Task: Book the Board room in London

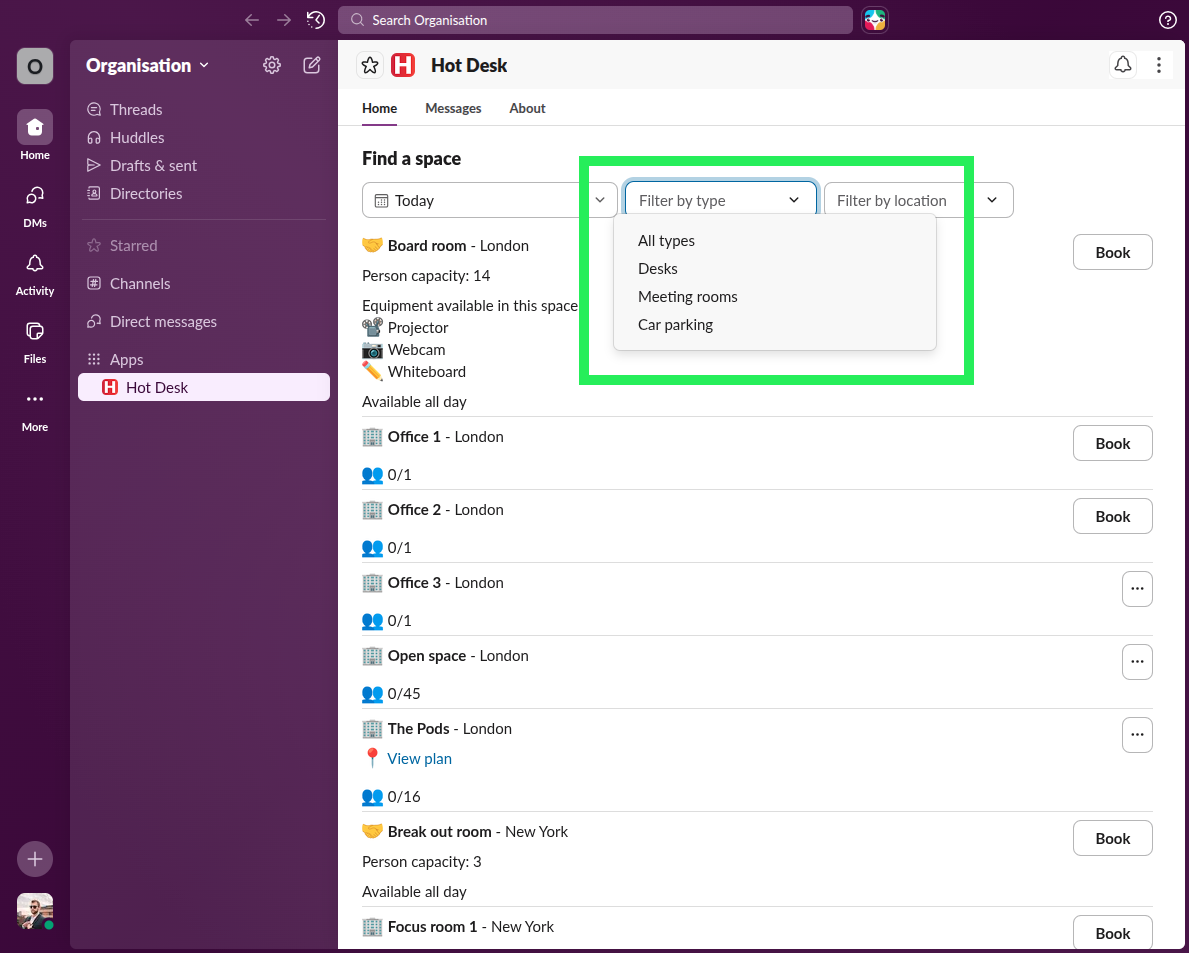Action: (x=1112, y=252)
